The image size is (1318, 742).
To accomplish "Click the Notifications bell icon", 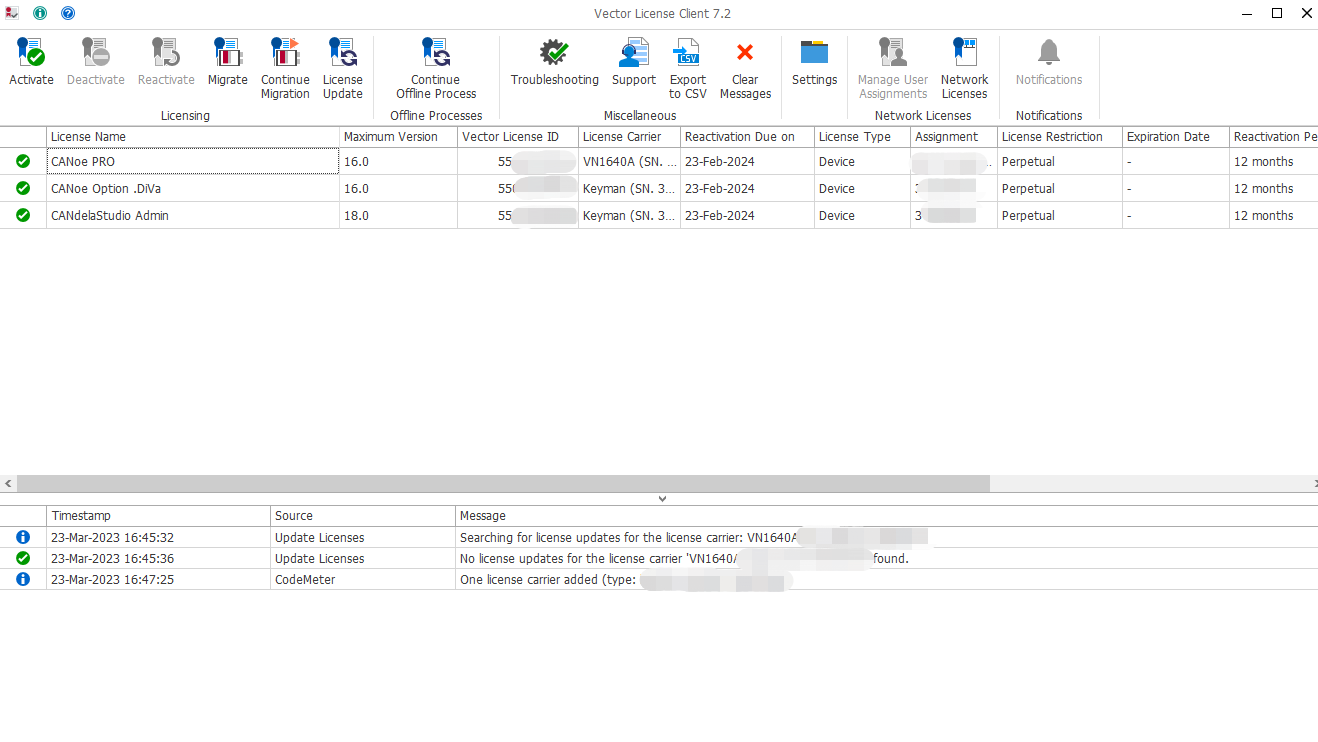I will (1049, 53).
